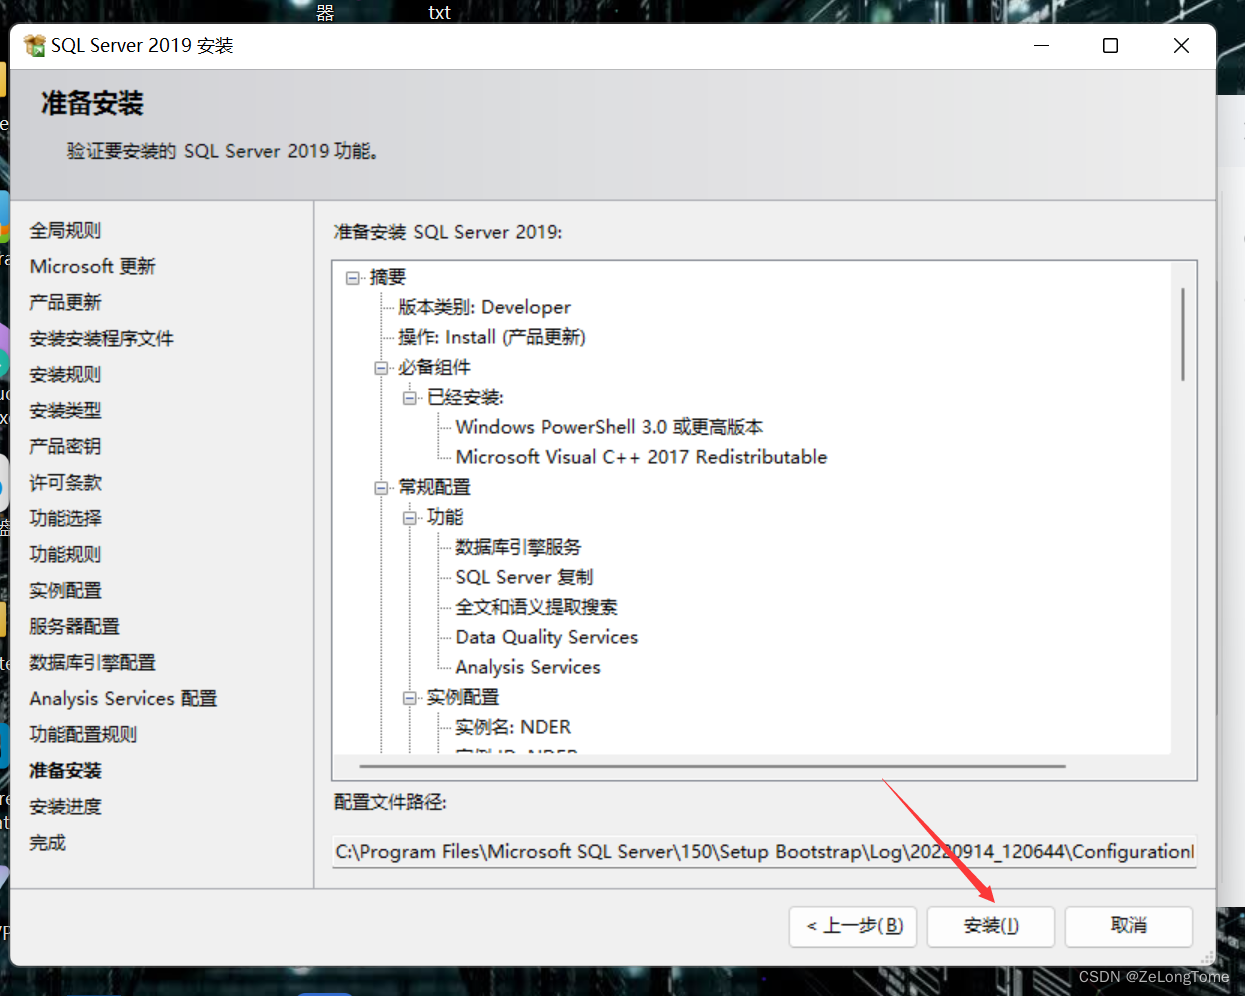Click 实例名: NDER tree row
This screenshot has width=1245, height=996.
pyautogui.click(x=513, y=727)
